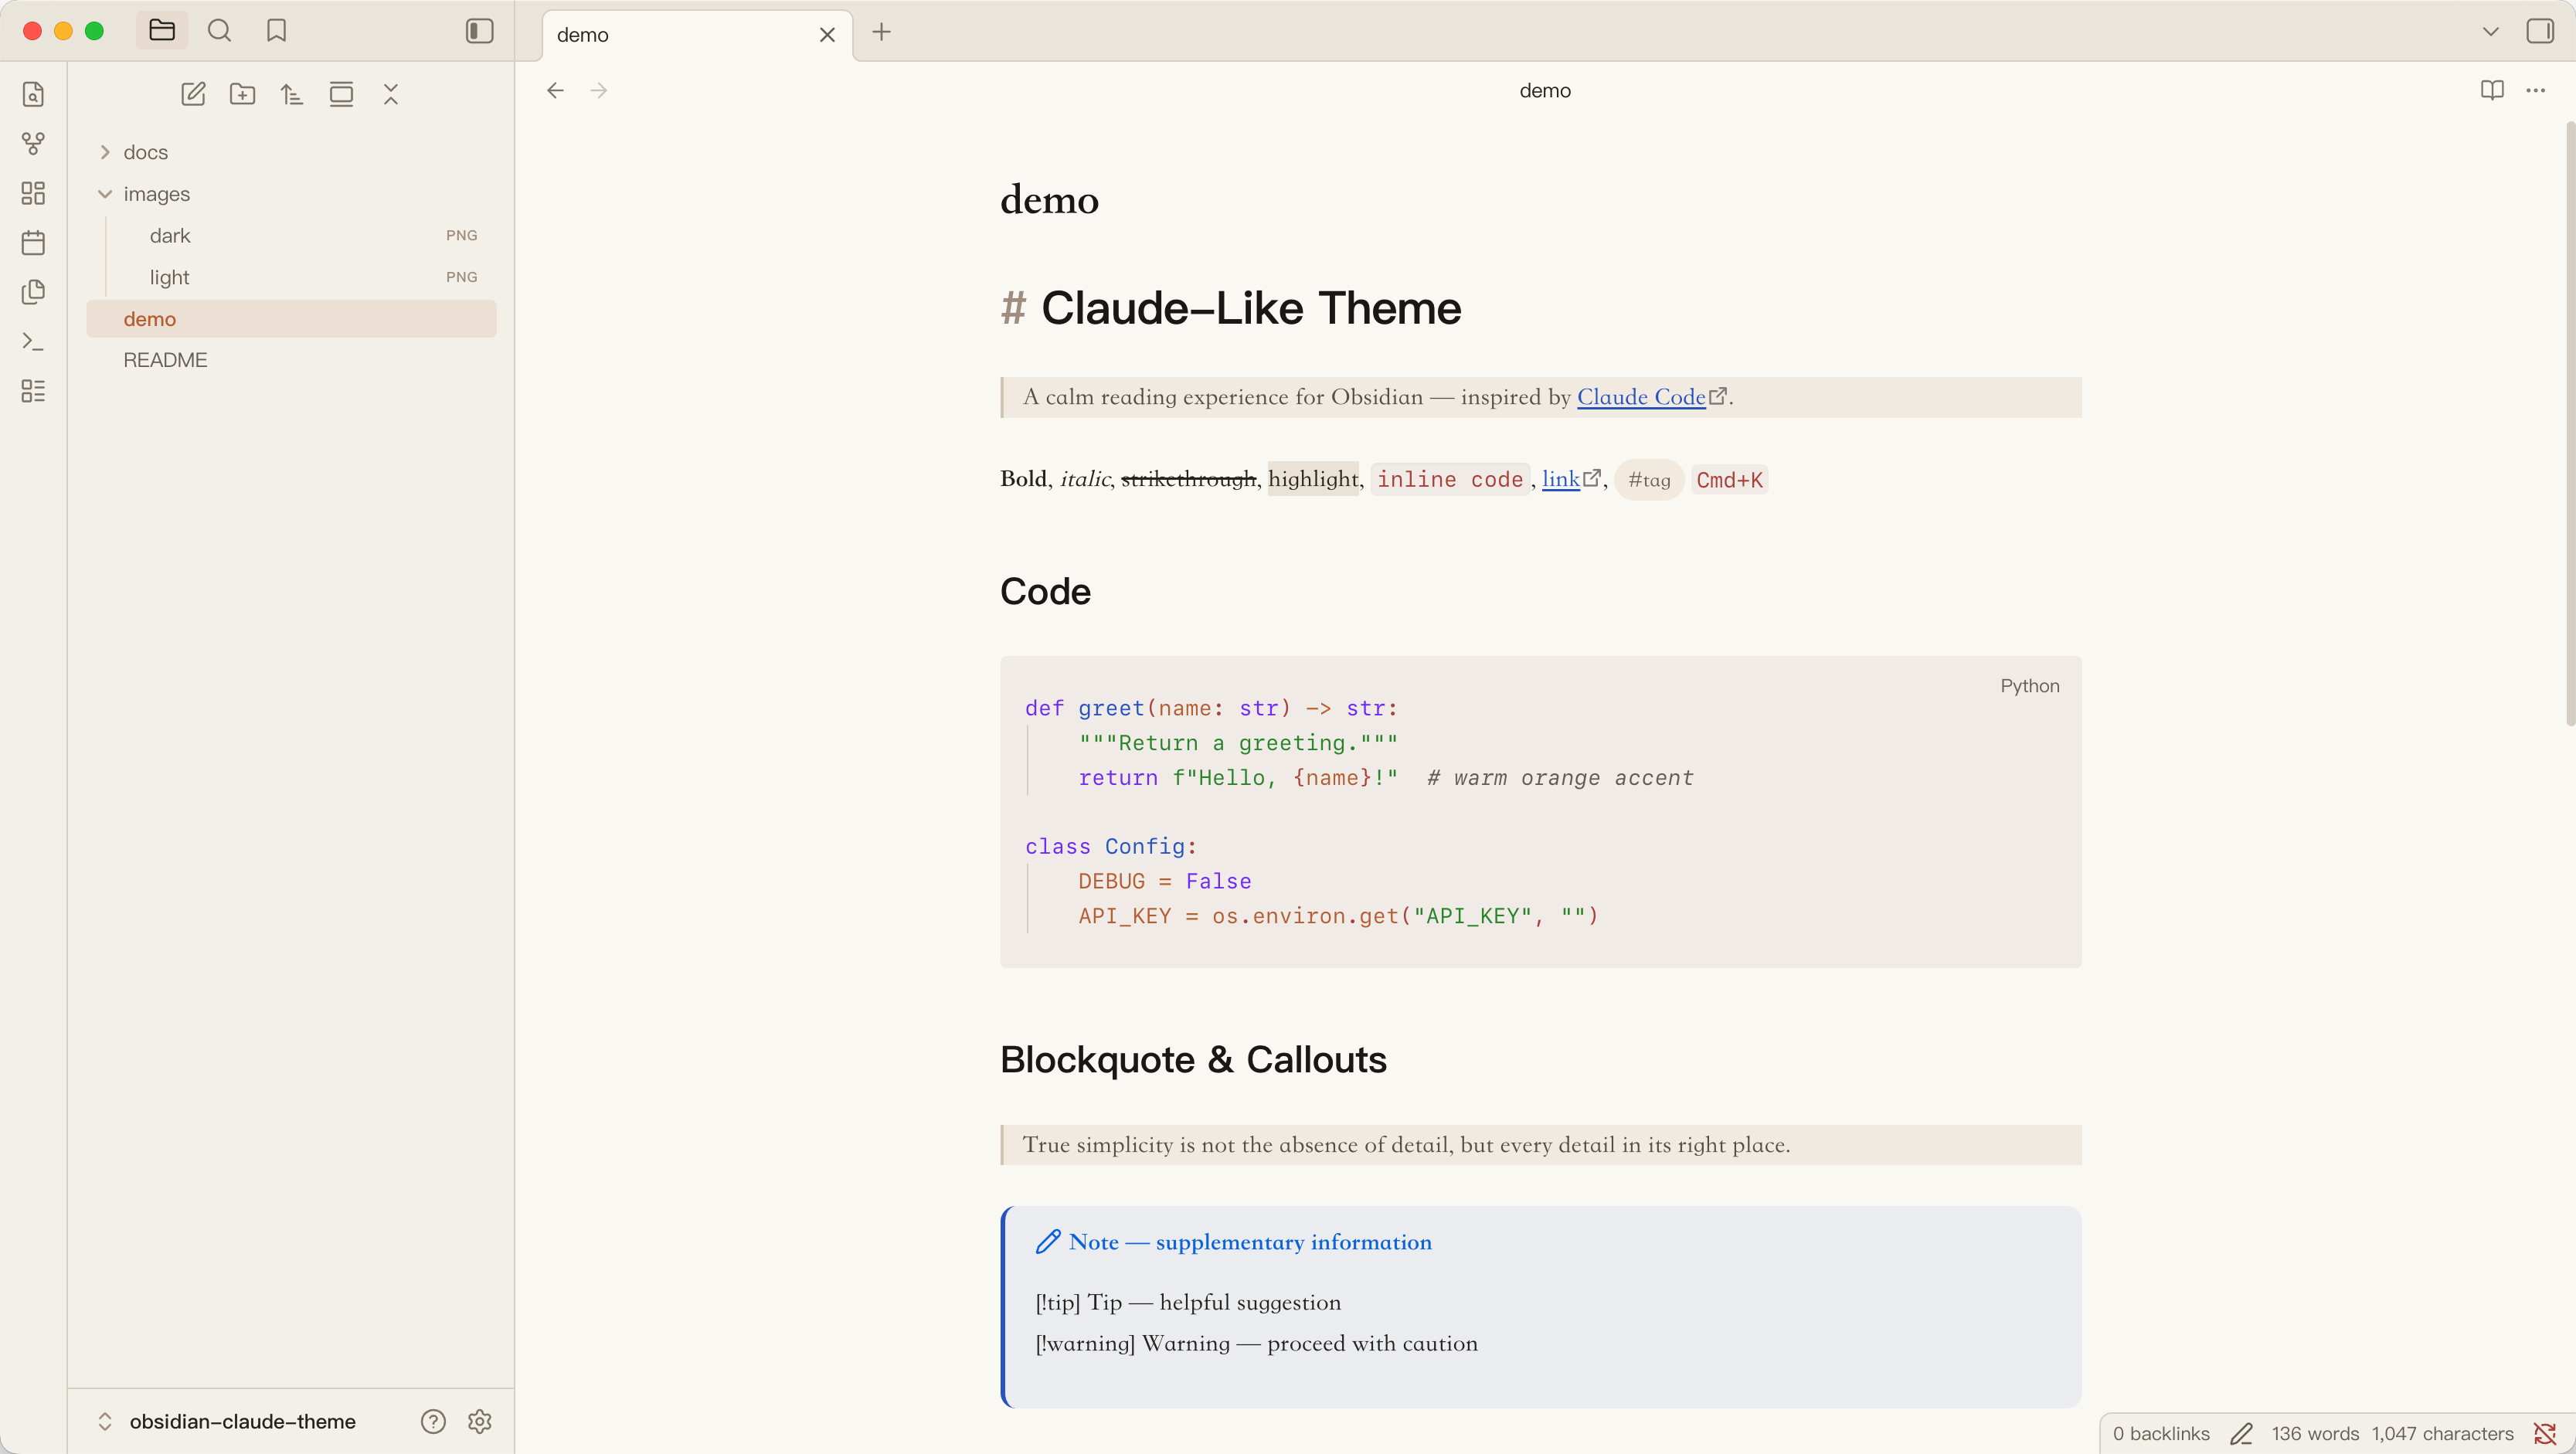Image resolution: width=2576 pixels, height=1454 pixels.
Task: Create a new note
Action: [x=193, y=94]
